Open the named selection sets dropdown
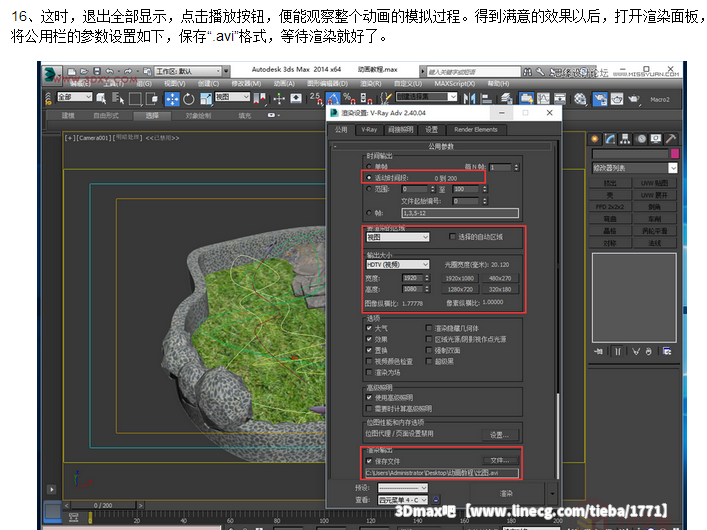The image size is (707, 530). 427,97
